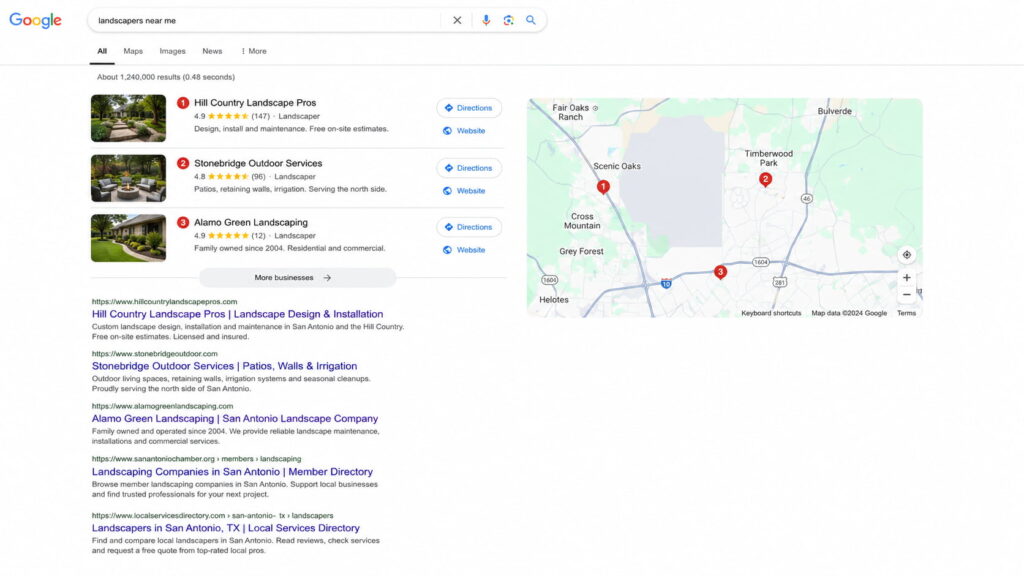This screenshot has width=1024, height=576.
Task: Click sanantoniochamber.org URL breadcrumb
Action: coord(197,459)
